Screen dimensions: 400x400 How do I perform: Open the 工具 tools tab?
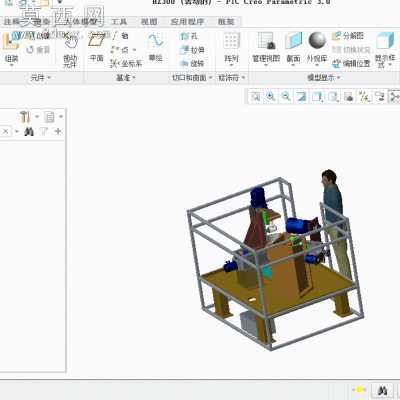[119, 22]
